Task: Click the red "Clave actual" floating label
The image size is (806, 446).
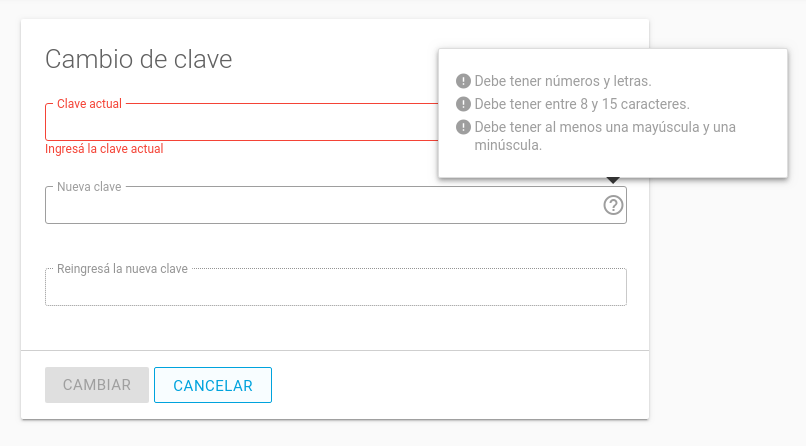Action: point(89,104)
